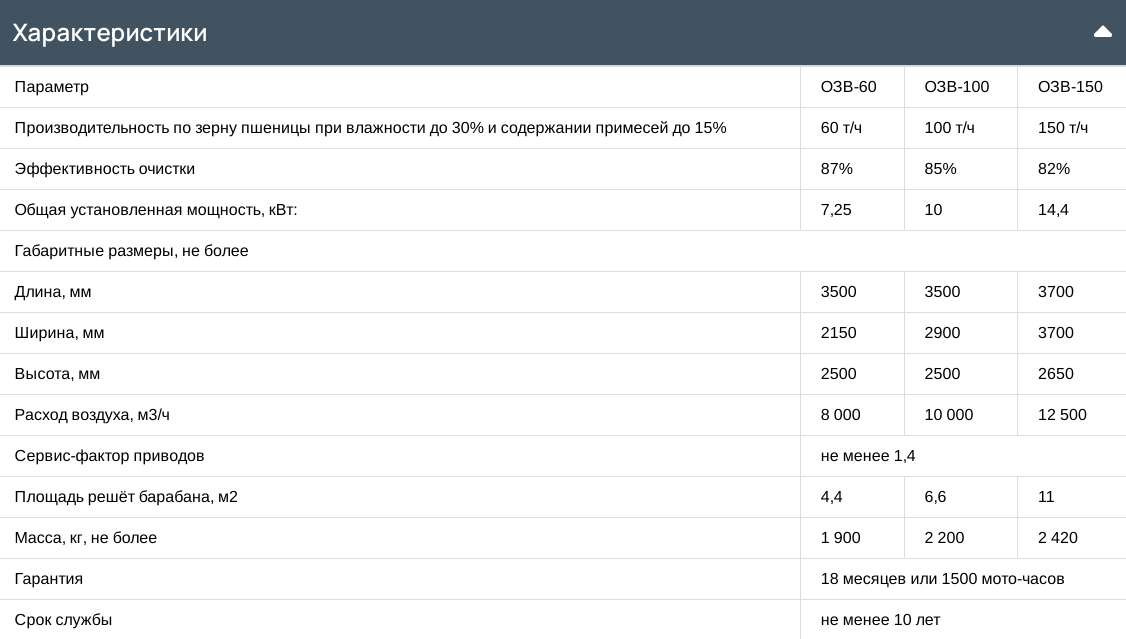Select the ОЗВ-150 column header
The width and height of the screenshot is (1126, 639).
(1070, 87)
